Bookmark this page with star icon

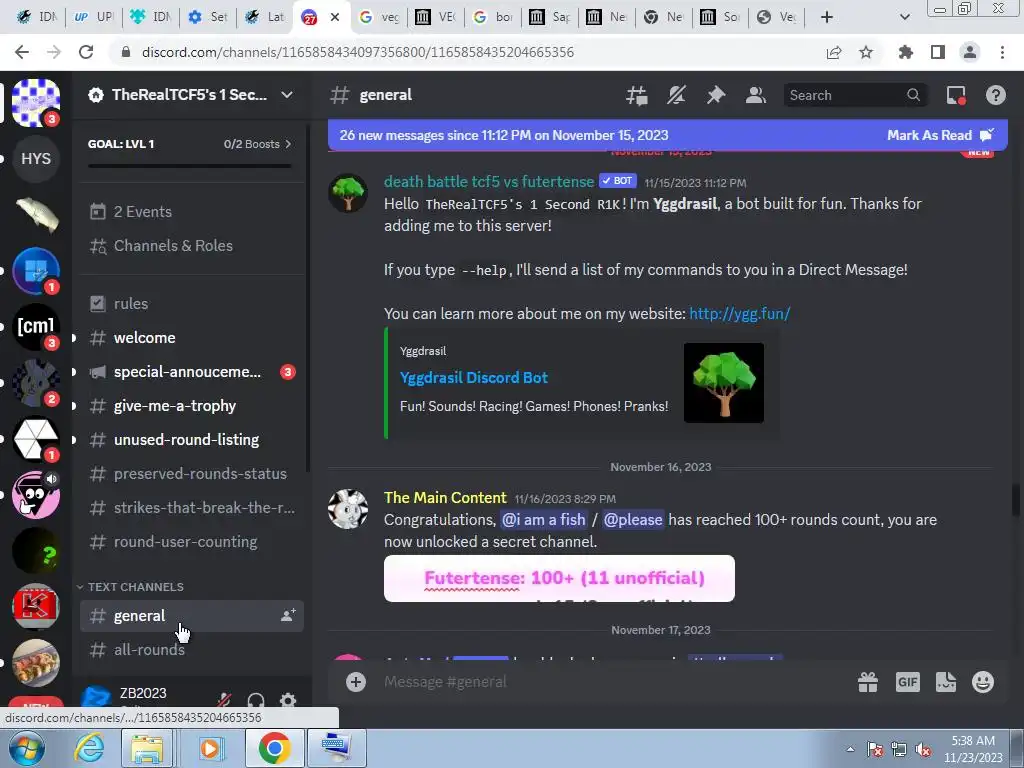pyautogui.click(x=866, y=52)
